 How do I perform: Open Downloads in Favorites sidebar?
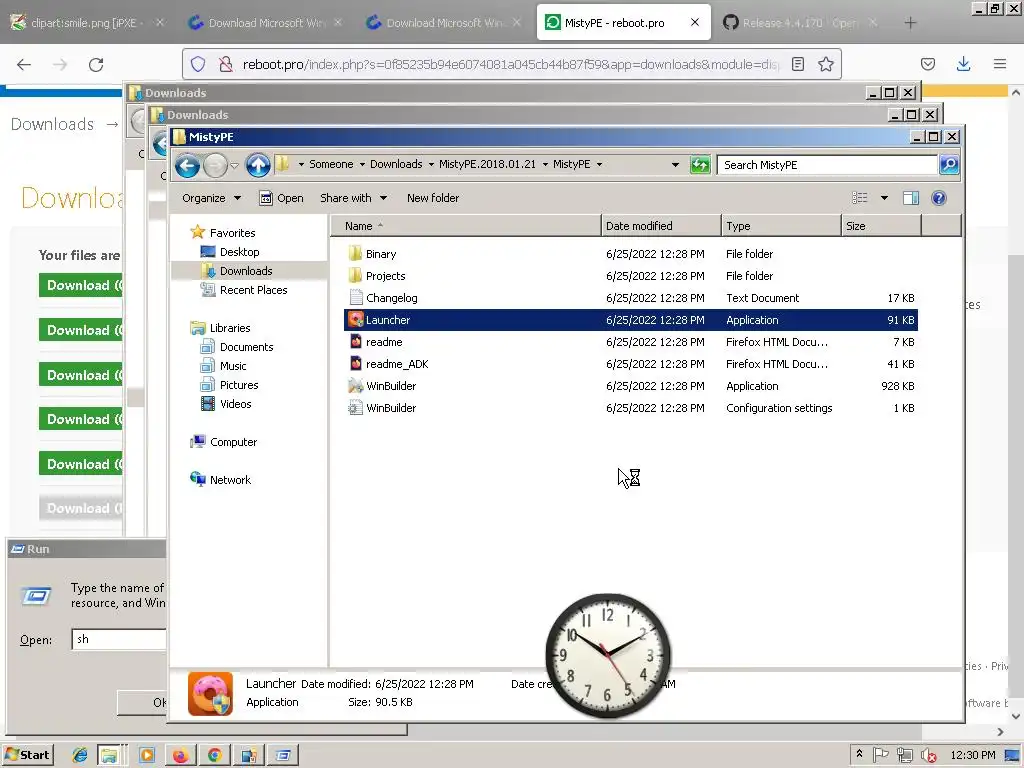click(x=246, y=271)
